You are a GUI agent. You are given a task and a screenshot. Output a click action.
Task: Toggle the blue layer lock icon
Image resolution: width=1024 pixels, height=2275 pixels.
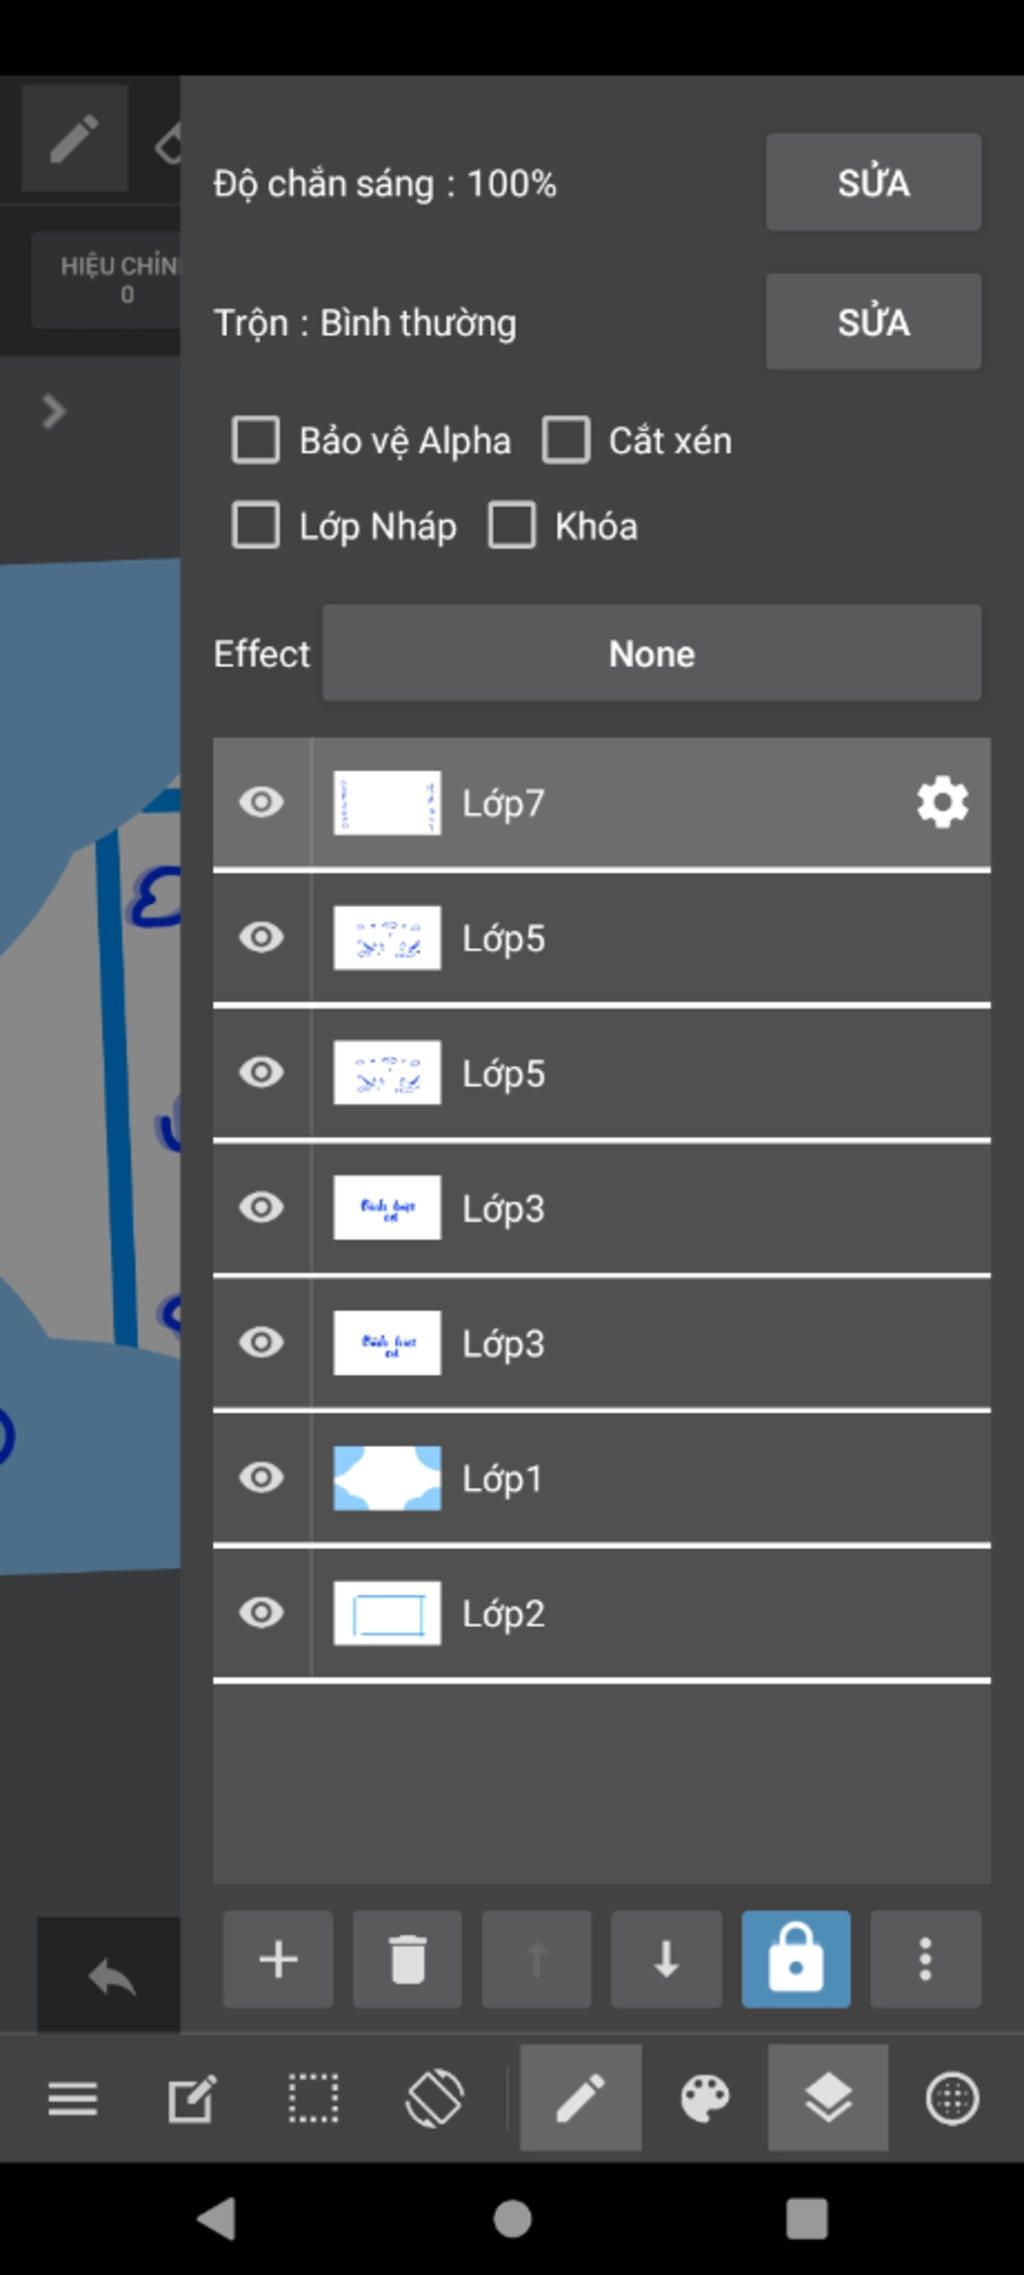point(796,1959)
